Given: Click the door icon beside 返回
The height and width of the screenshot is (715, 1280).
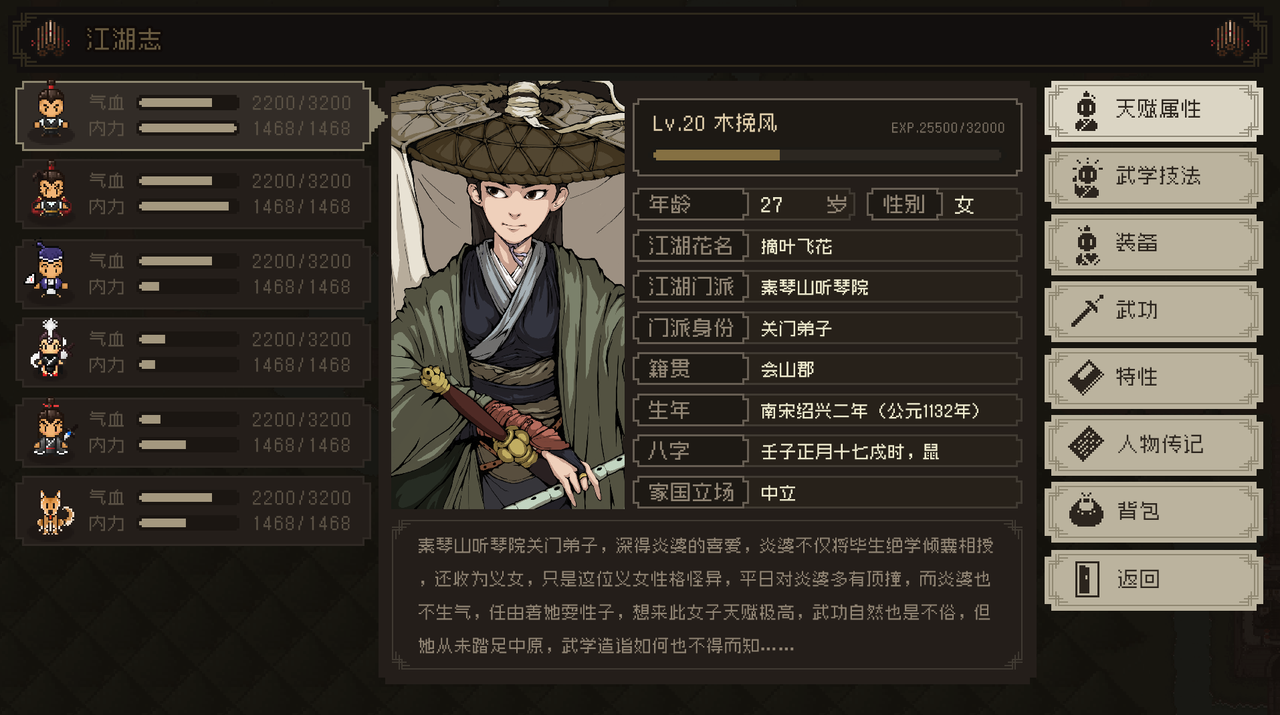Looking at the screenshot, I should [x=1086, y=579].
